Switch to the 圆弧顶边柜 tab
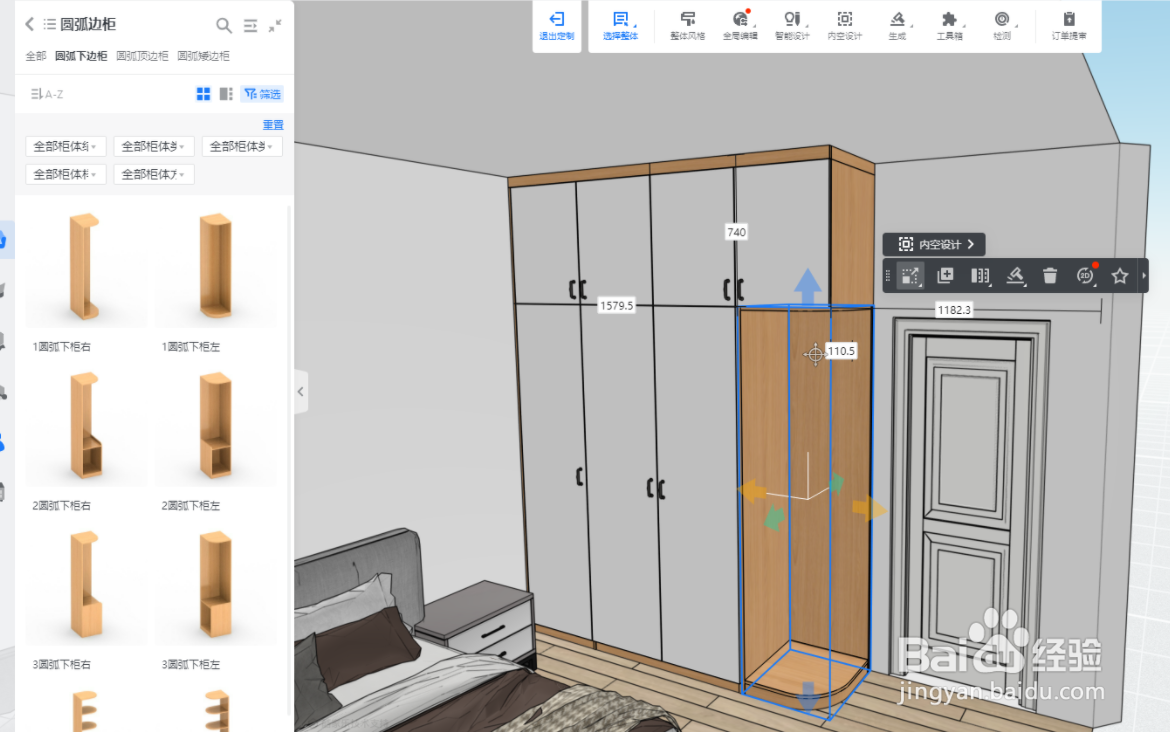1170x732 pixels. point(142,56)
